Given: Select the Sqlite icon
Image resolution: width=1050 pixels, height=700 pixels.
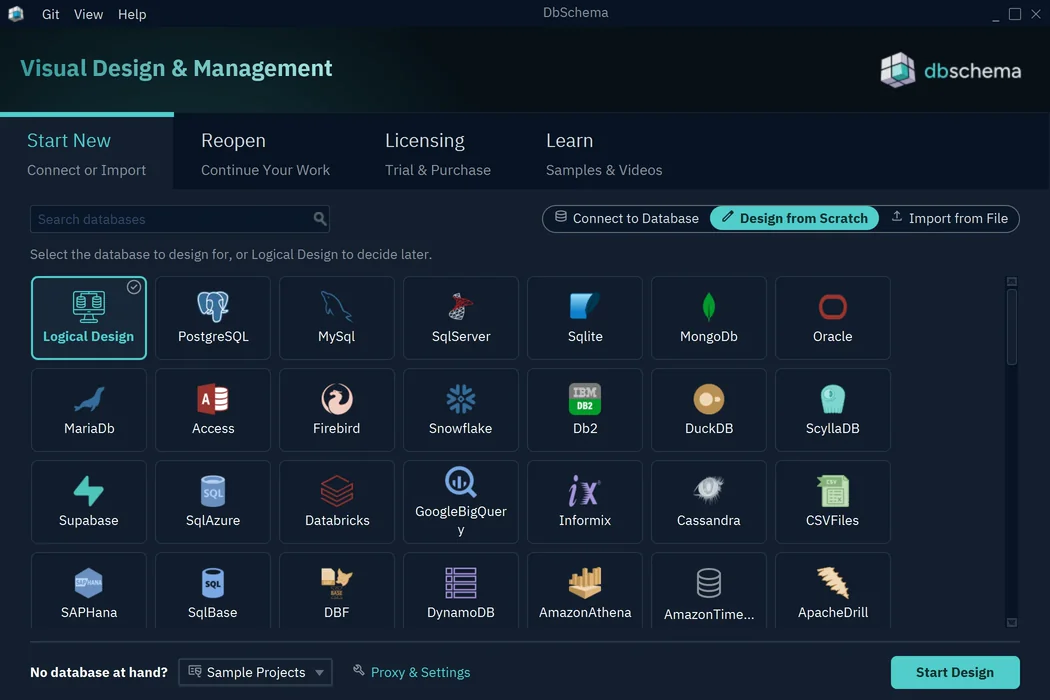Looking at the screenshot, I should [x=585, y=306].
